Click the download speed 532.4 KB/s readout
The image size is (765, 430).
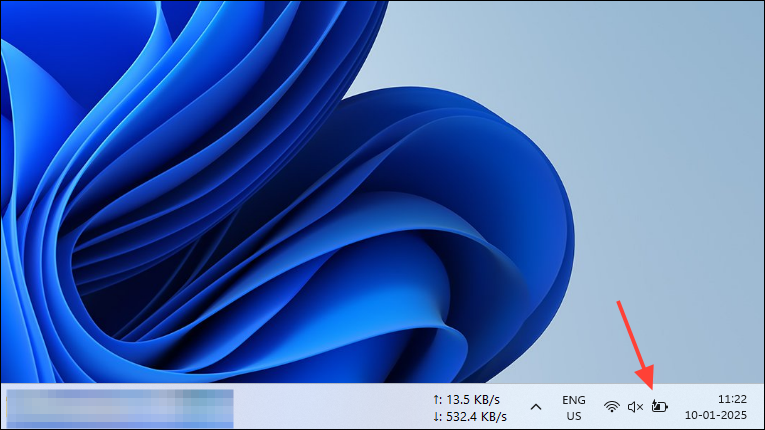point(469,417)
